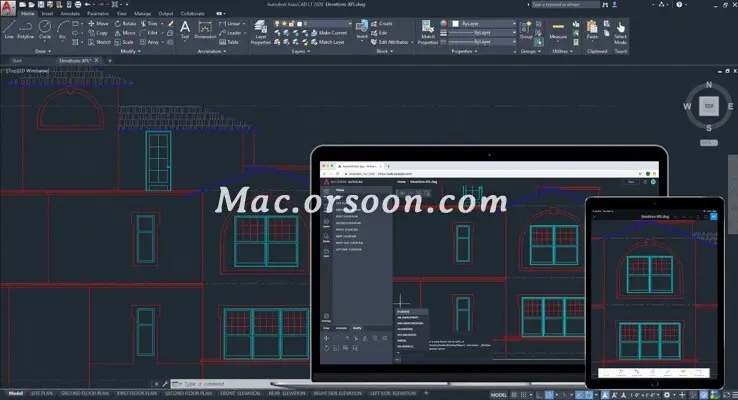Viewport: 738px width, 400px height.
Task: Open Layer Properties manager
Action: click(x=260, y=32)
